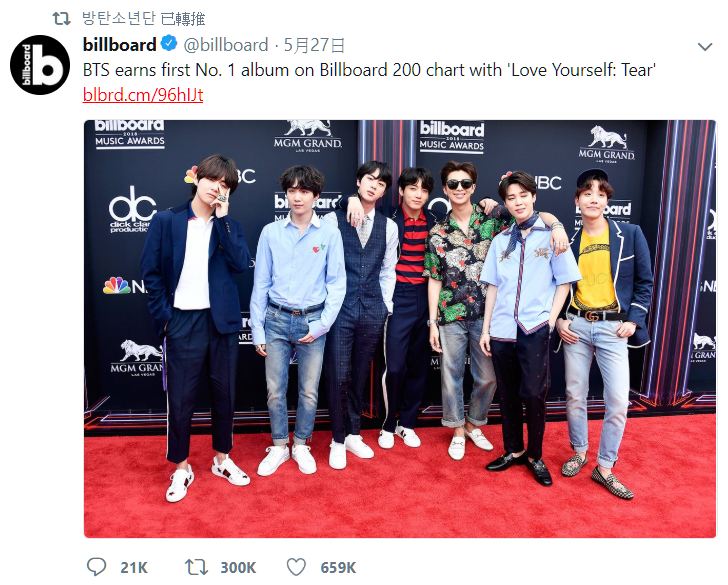Open the tweet via the 5月27日 timestamp
Image resolution: width=728 pixels, height=585 pixels.
point(315,45)
